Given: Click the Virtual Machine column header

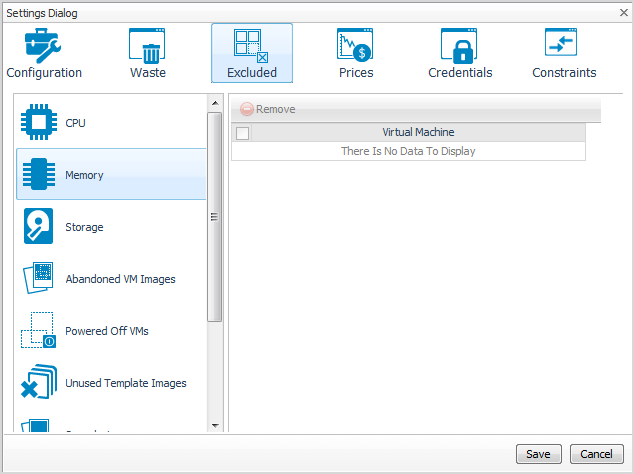Looking at the screenshot, I should 418,132.
